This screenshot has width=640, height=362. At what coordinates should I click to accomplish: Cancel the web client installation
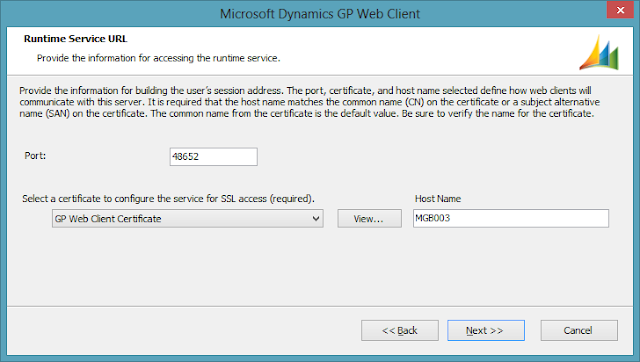click(x=579, y=330)
